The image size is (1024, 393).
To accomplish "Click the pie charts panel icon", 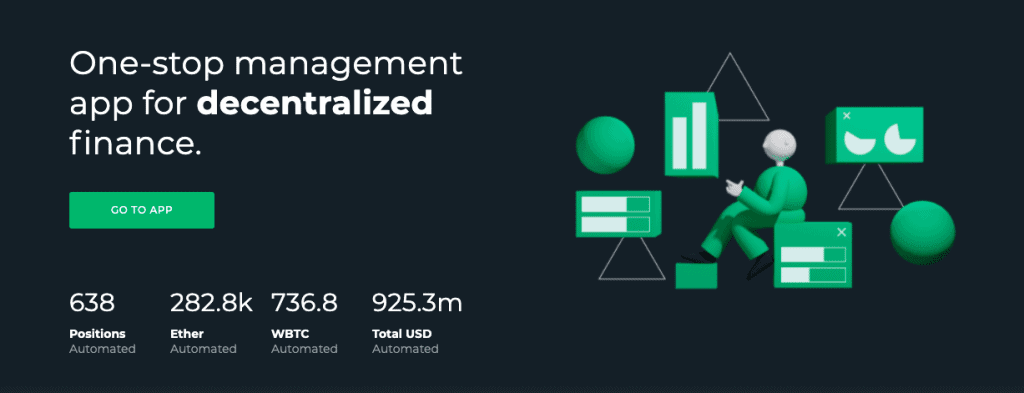I will coord(875,135).
